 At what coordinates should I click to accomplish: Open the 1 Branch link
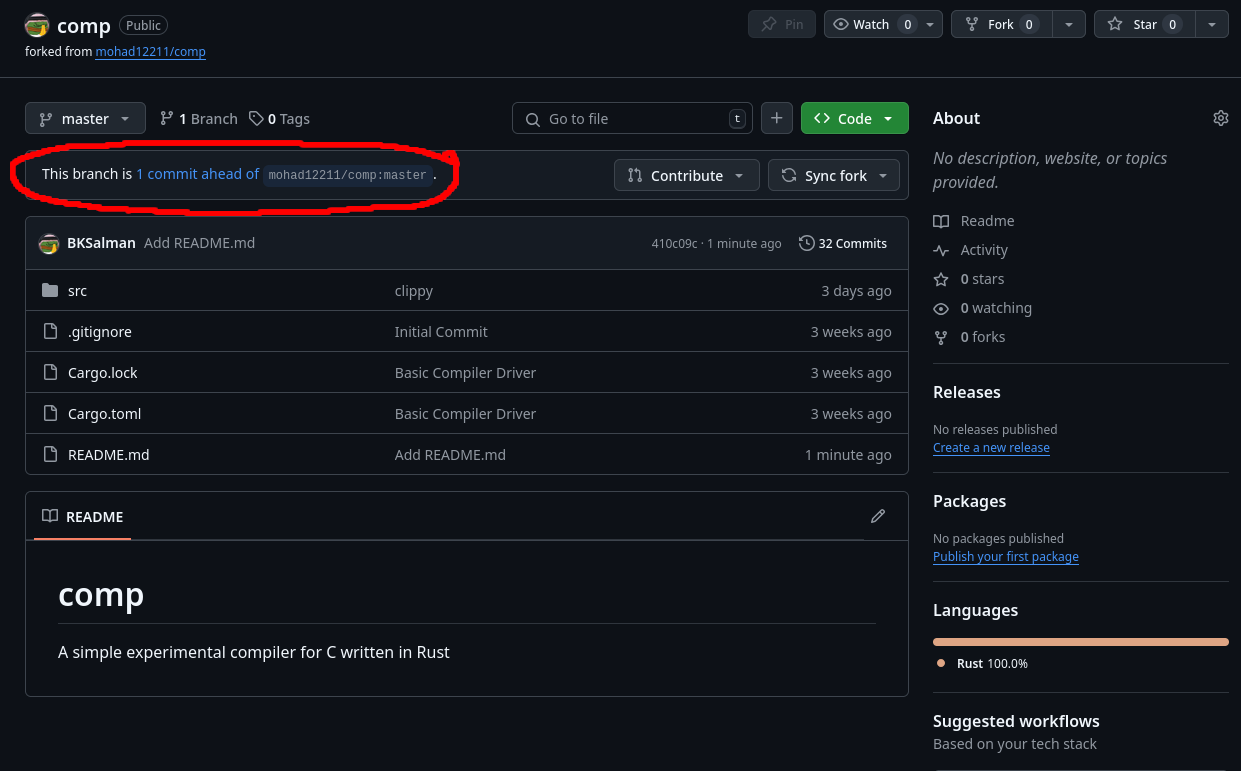[199, 118]
